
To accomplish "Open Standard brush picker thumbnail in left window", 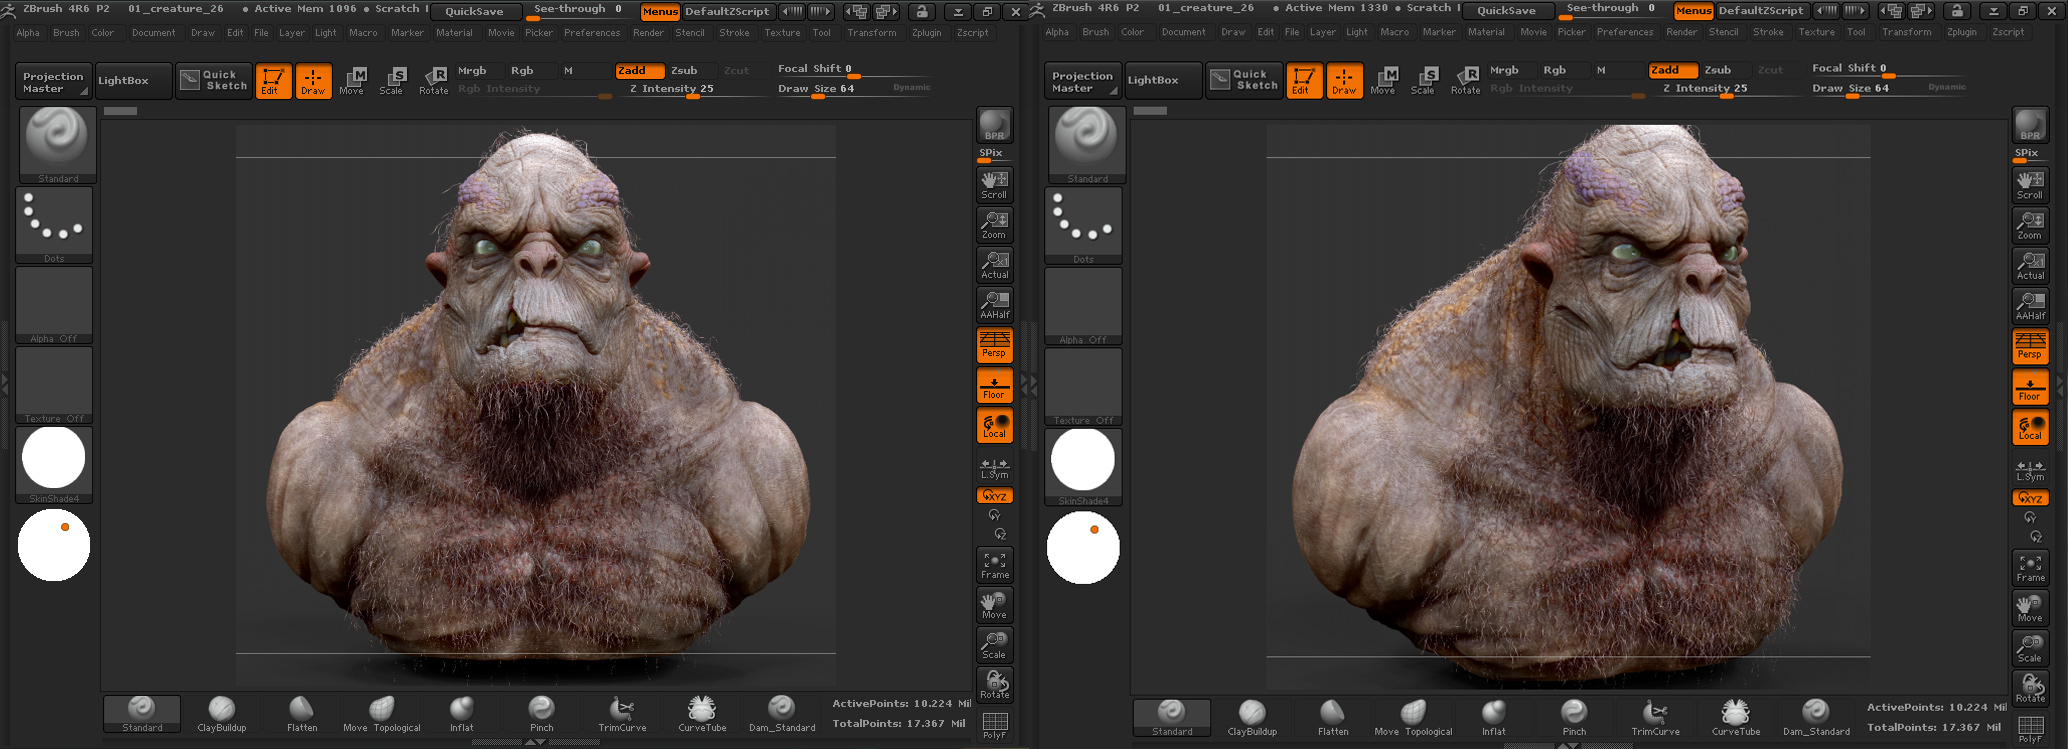I will click(57, 145).
